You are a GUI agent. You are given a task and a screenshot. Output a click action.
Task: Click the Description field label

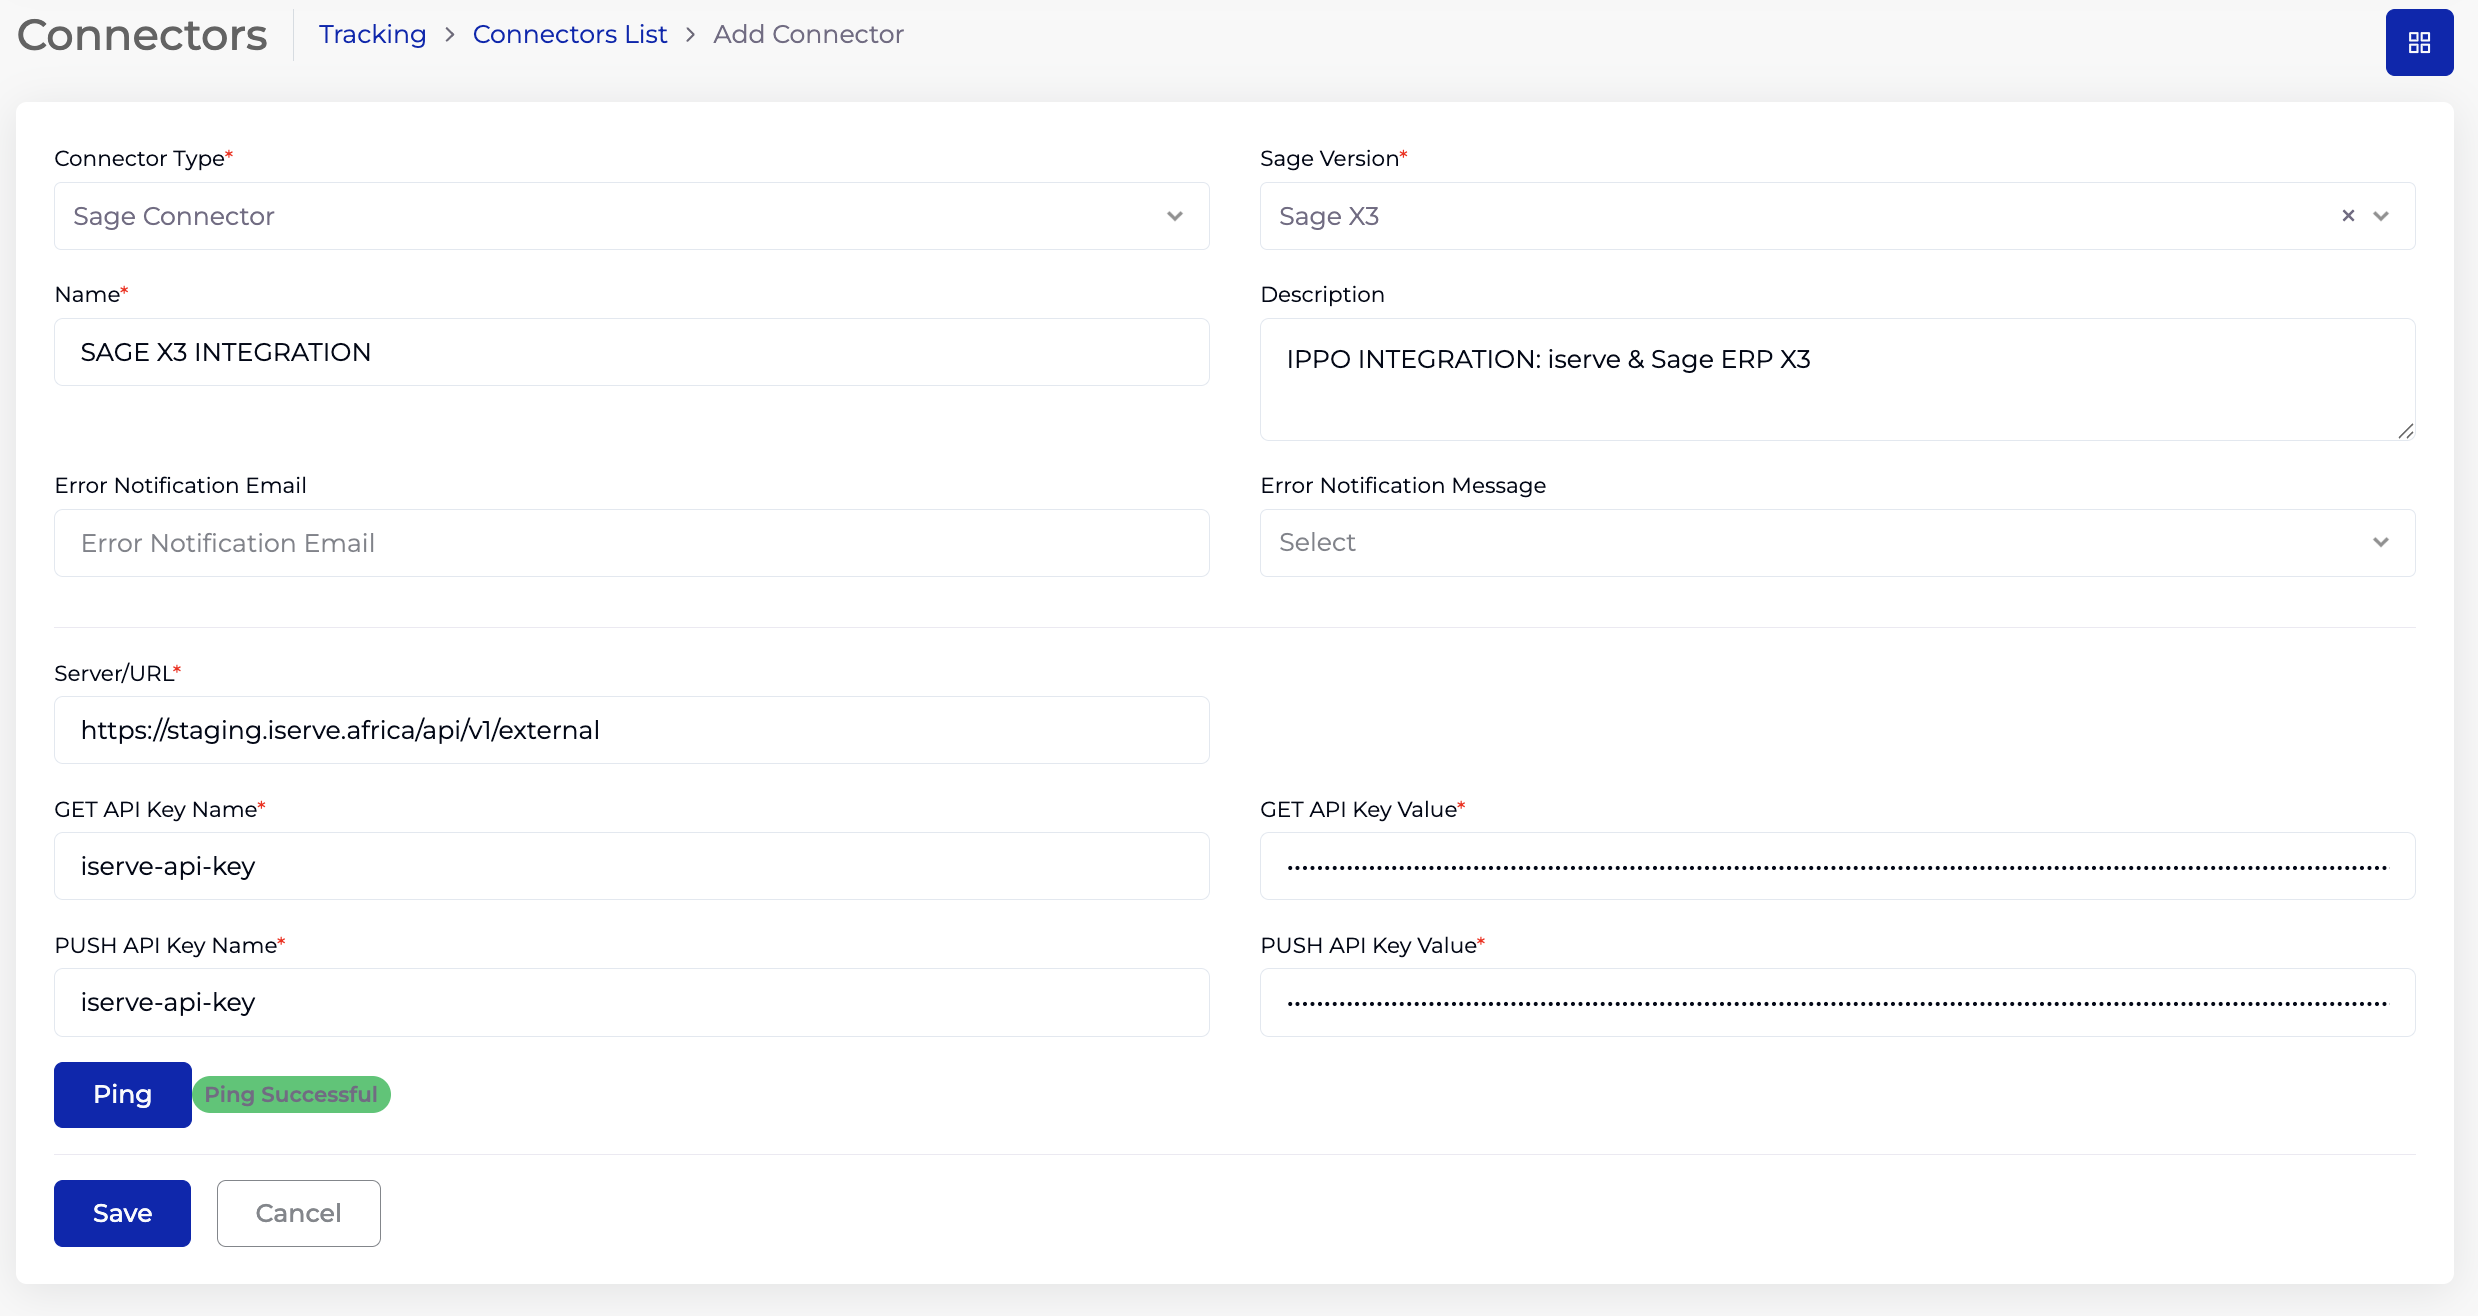click(1322, 294)
